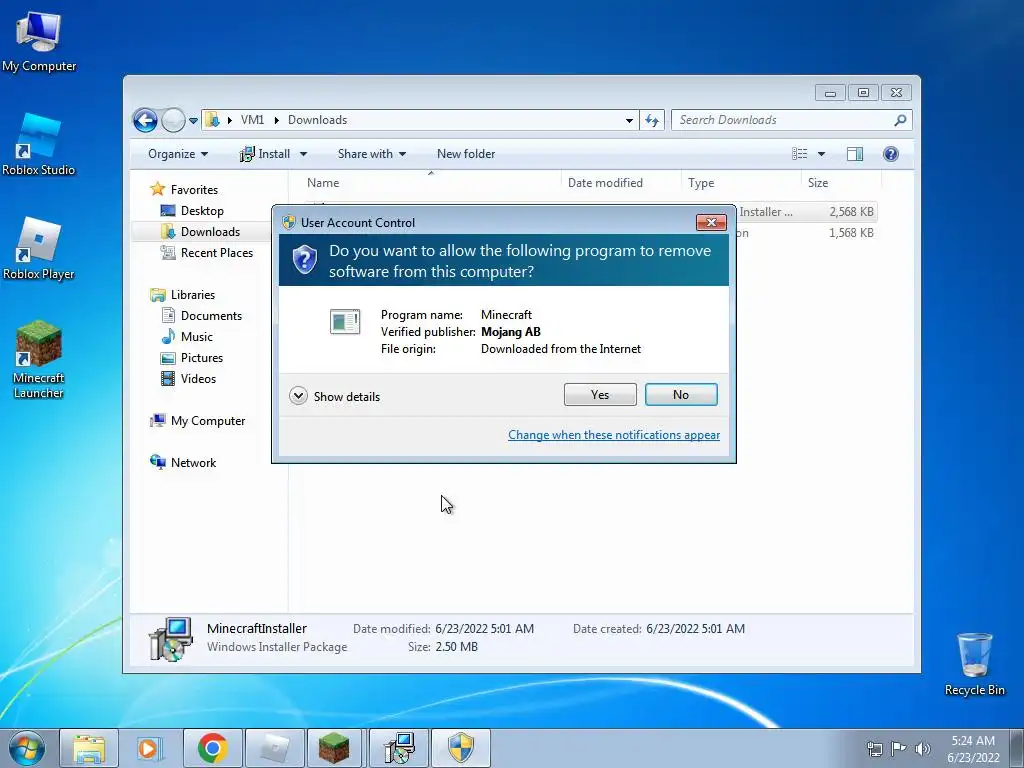Open the Google Chrome taskbar icon
1024x768 pixels.
212,748
